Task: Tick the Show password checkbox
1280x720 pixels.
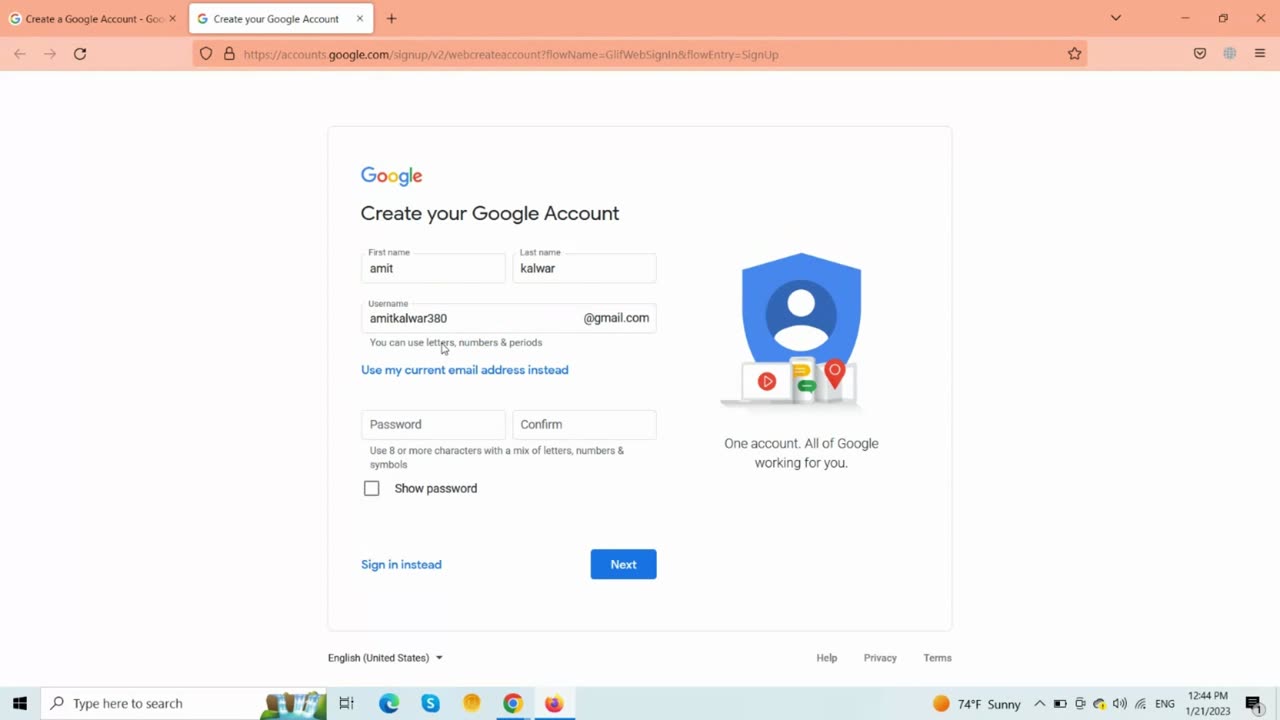Action: coord(372,488)
